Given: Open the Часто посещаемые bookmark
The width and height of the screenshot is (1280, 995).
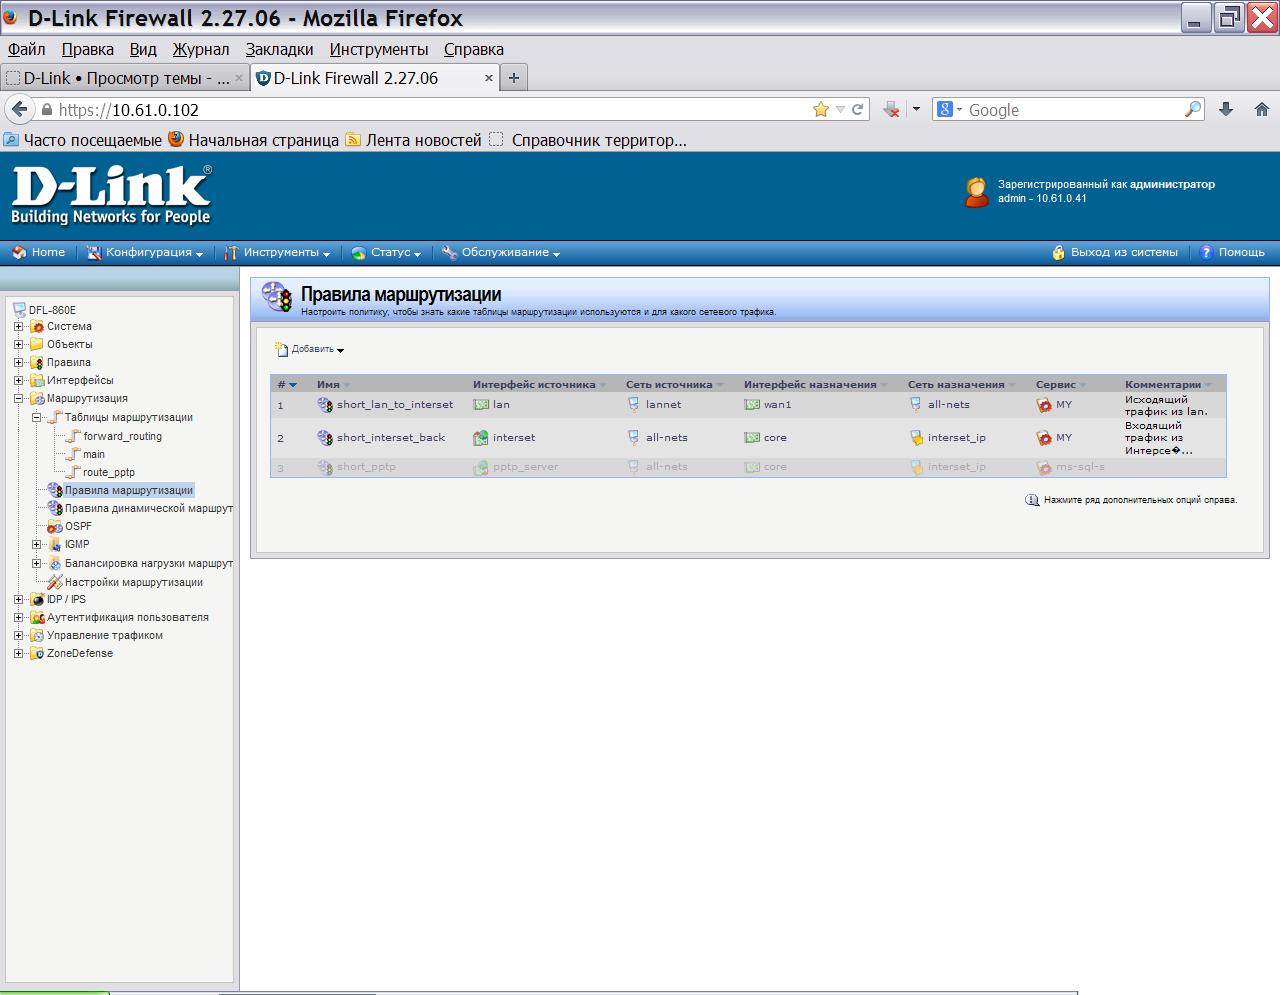Looking at the screenshot, I should pyautogui.click(x=83, y=140).
